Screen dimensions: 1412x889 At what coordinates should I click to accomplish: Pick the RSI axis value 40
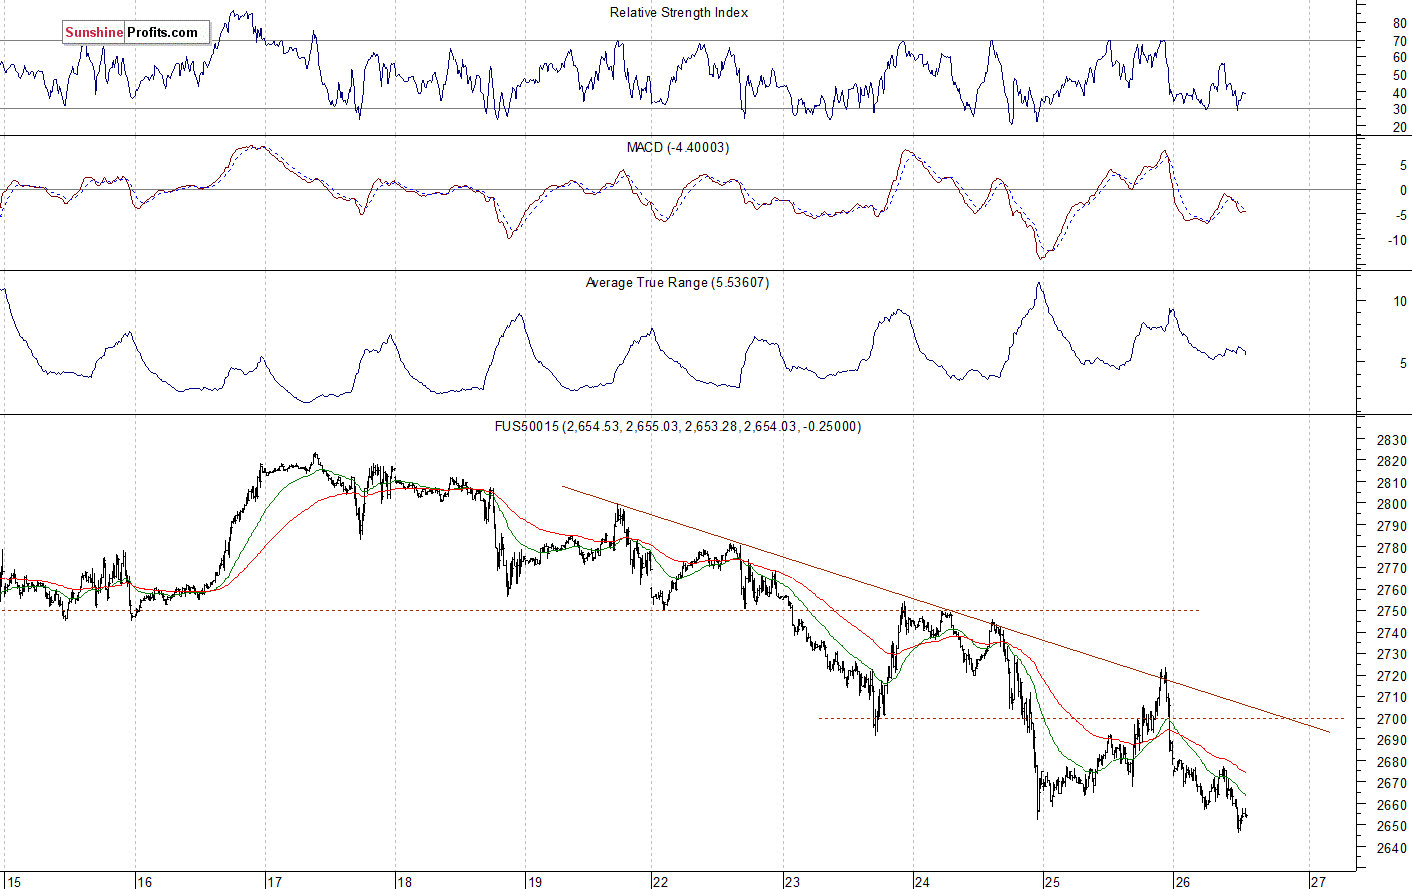pos(1400,94)
